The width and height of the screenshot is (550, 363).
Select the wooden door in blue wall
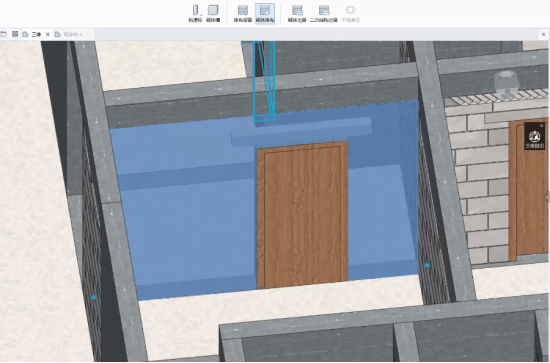[x=302, y=215]
